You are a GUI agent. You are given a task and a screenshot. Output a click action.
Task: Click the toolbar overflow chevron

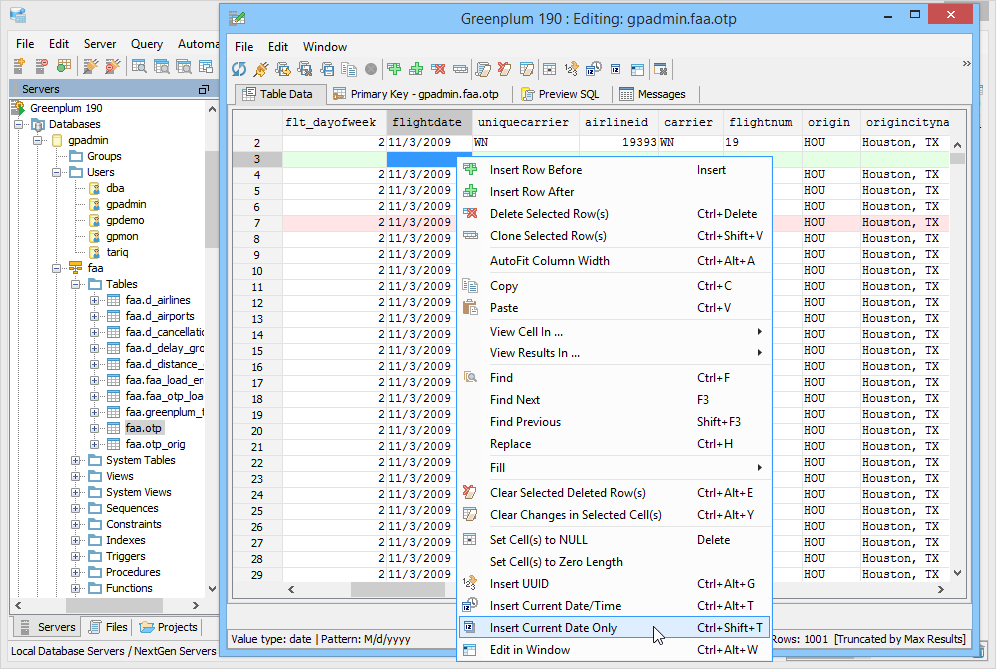point(966,63)
